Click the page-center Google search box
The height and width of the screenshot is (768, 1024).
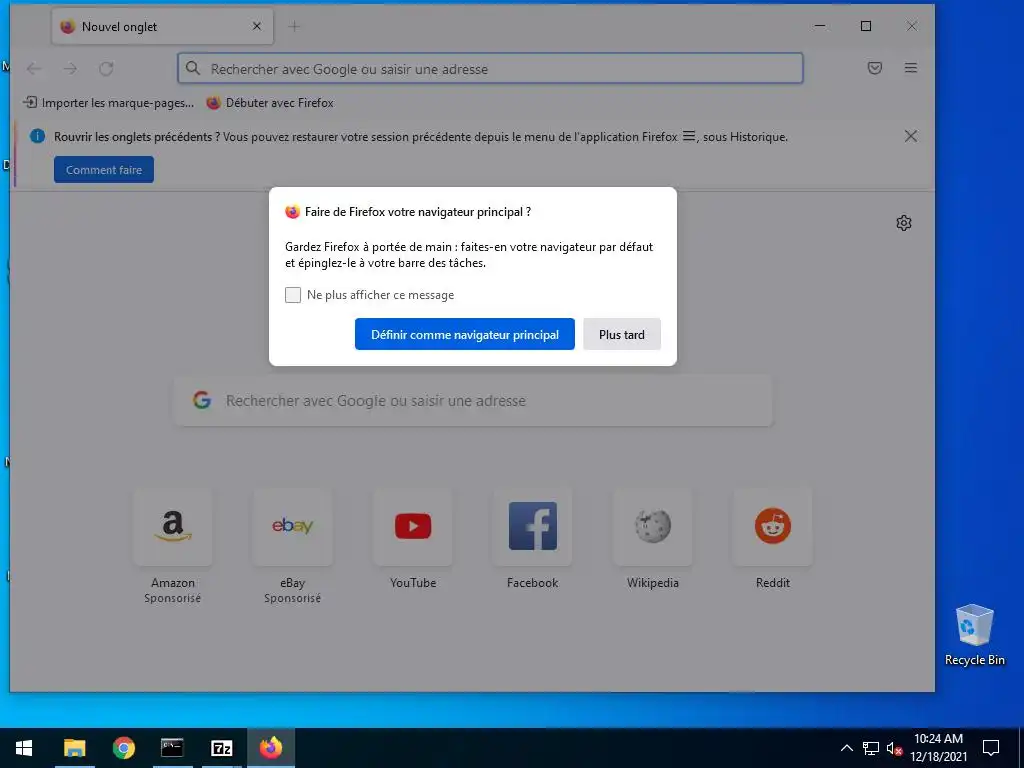click(473, 400)
